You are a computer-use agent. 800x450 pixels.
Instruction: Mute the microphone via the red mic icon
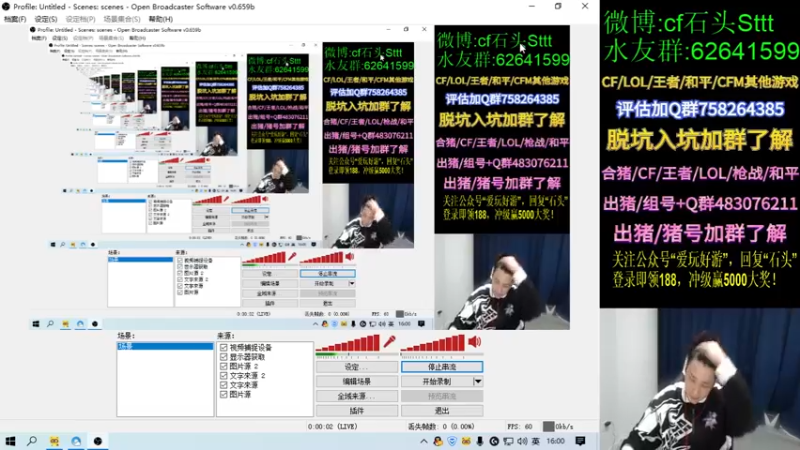tap(390, 342)
